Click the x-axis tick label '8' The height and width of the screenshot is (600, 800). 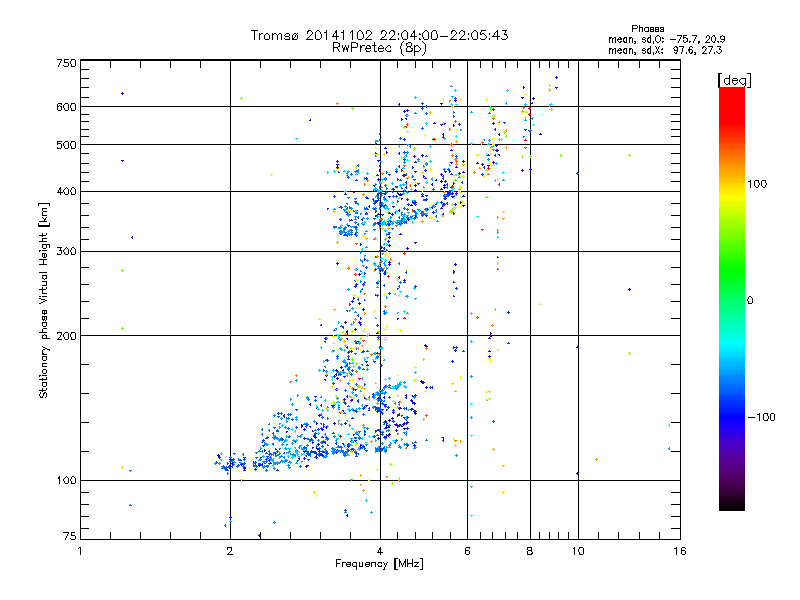pos(530,551)
